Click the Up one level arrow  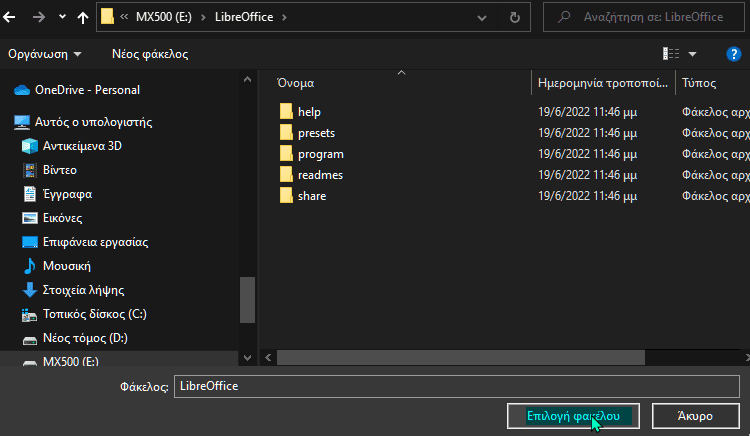82,17
